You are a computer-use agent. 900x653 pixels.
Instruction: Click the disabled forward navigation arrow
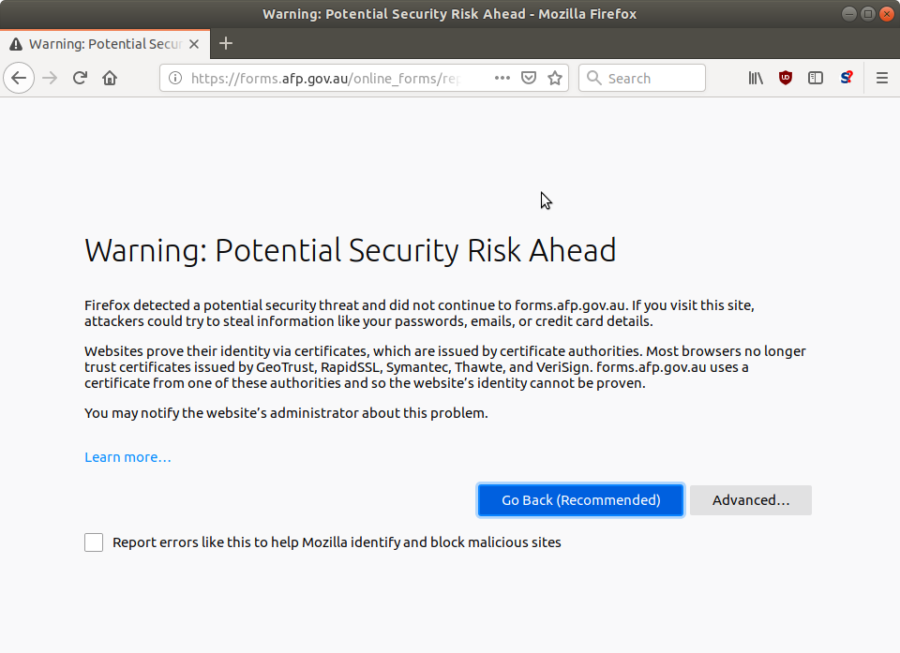click(49, 77)
